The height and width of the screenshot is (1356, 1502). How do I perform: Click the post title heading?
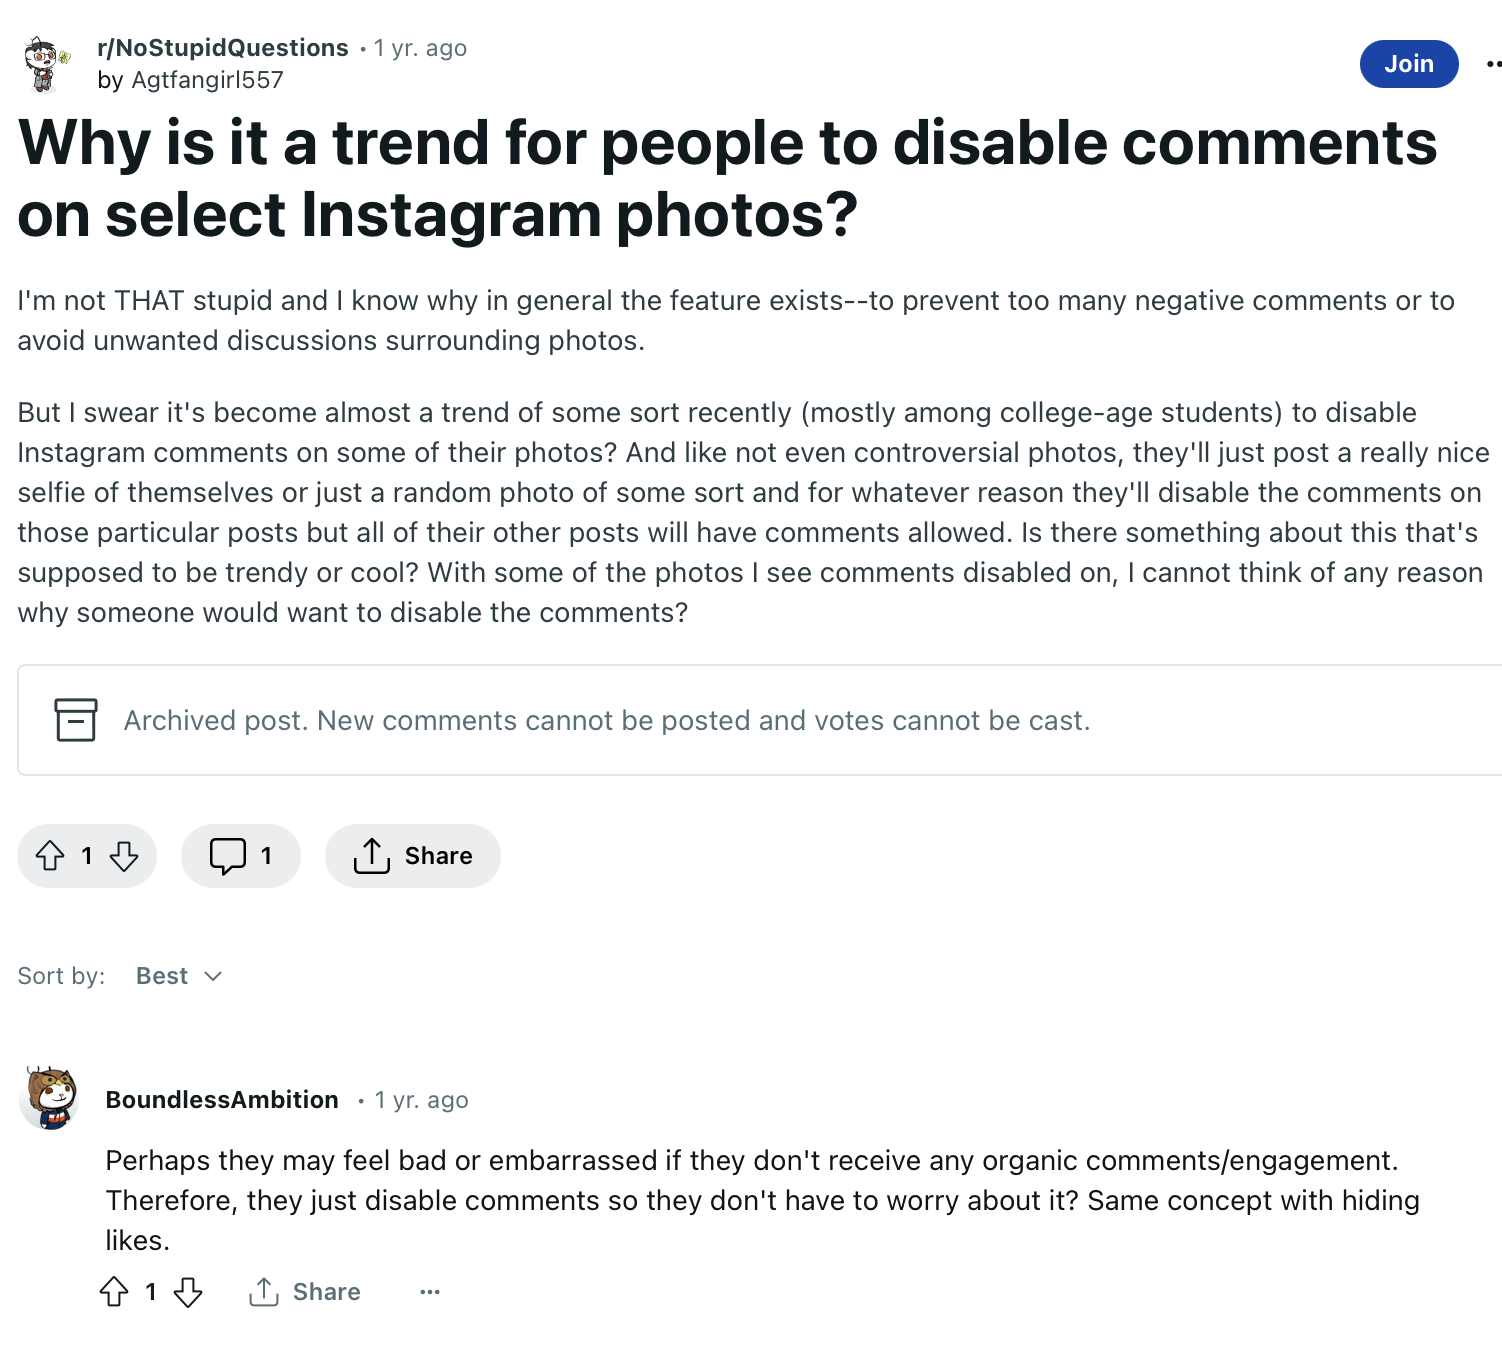[x=727, y=178]
